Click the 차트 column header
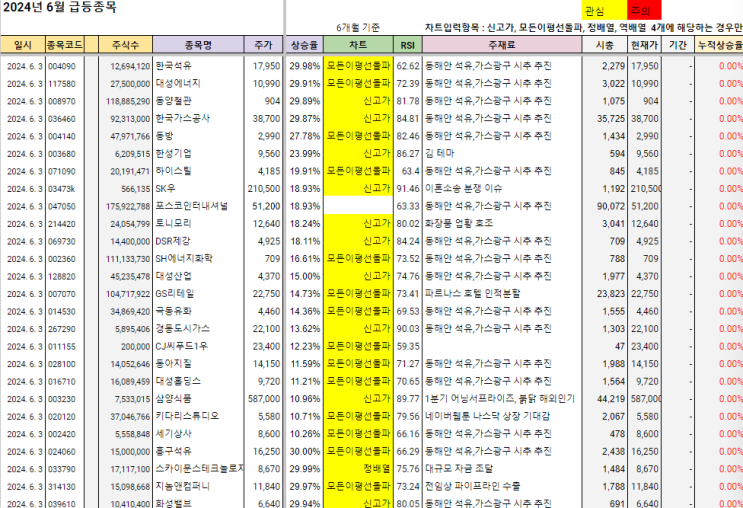Viewport: 743px width, 508px height. click(358, 45)
